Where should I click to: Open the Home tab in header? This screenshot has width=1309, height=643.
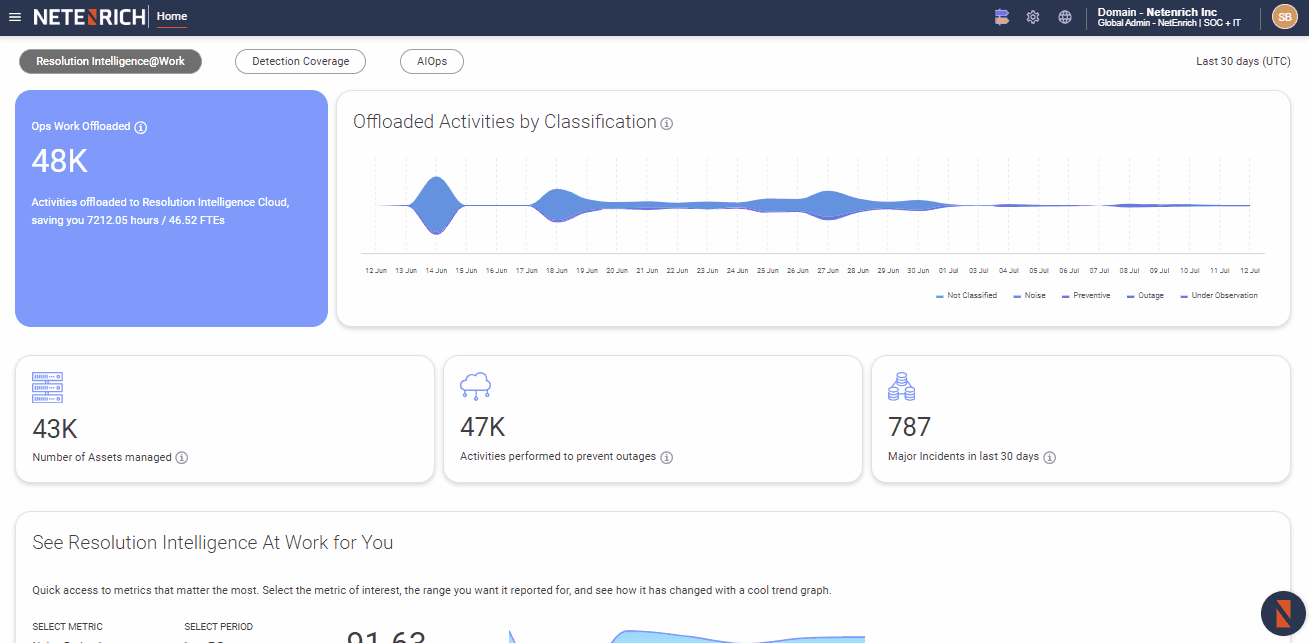[172, 16]
